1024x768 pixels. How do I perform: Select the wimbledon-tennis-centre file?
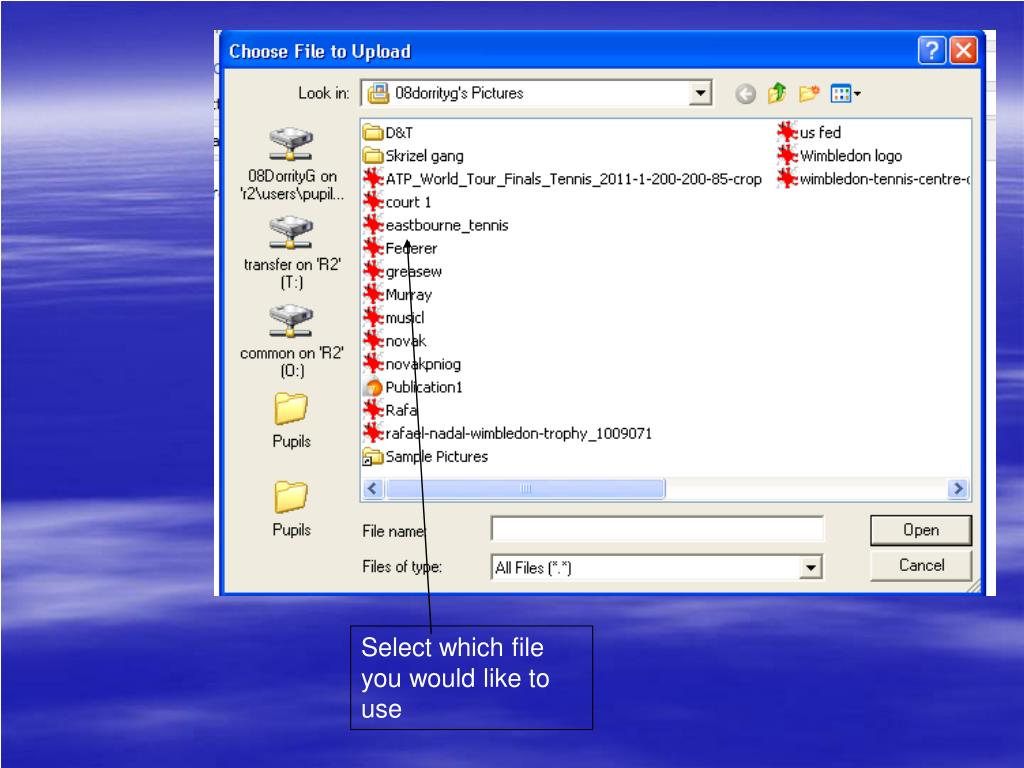tap(873, 179)
